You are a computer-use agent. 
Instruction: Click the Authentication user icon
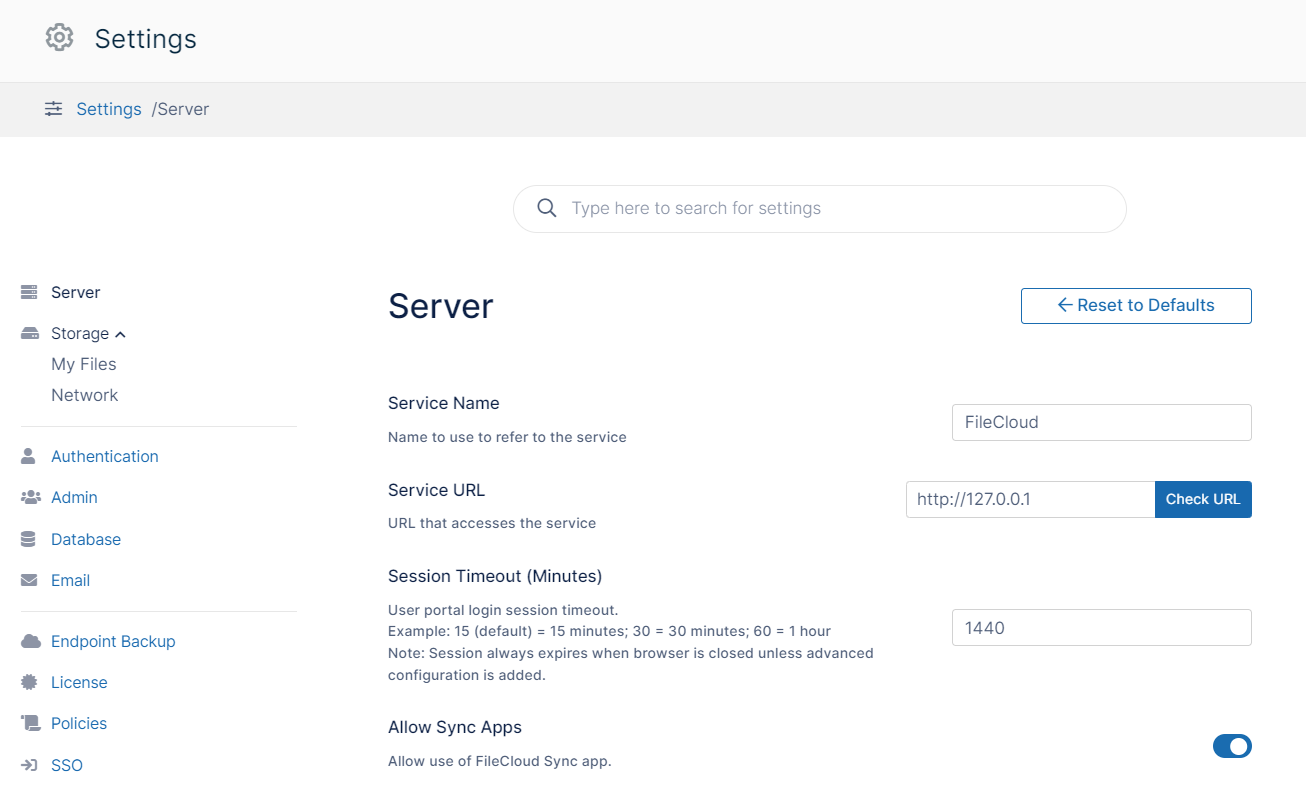click(29, 456)
